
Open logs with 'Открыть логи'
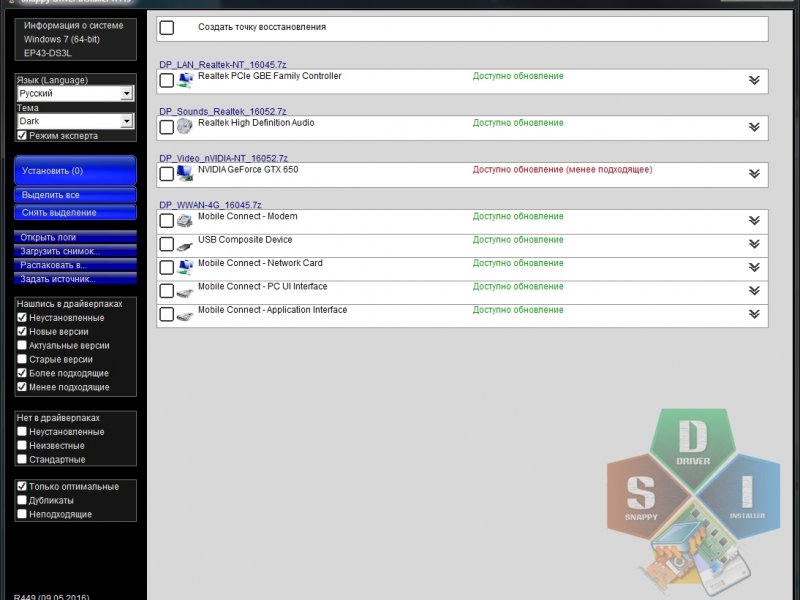[76, 237]
